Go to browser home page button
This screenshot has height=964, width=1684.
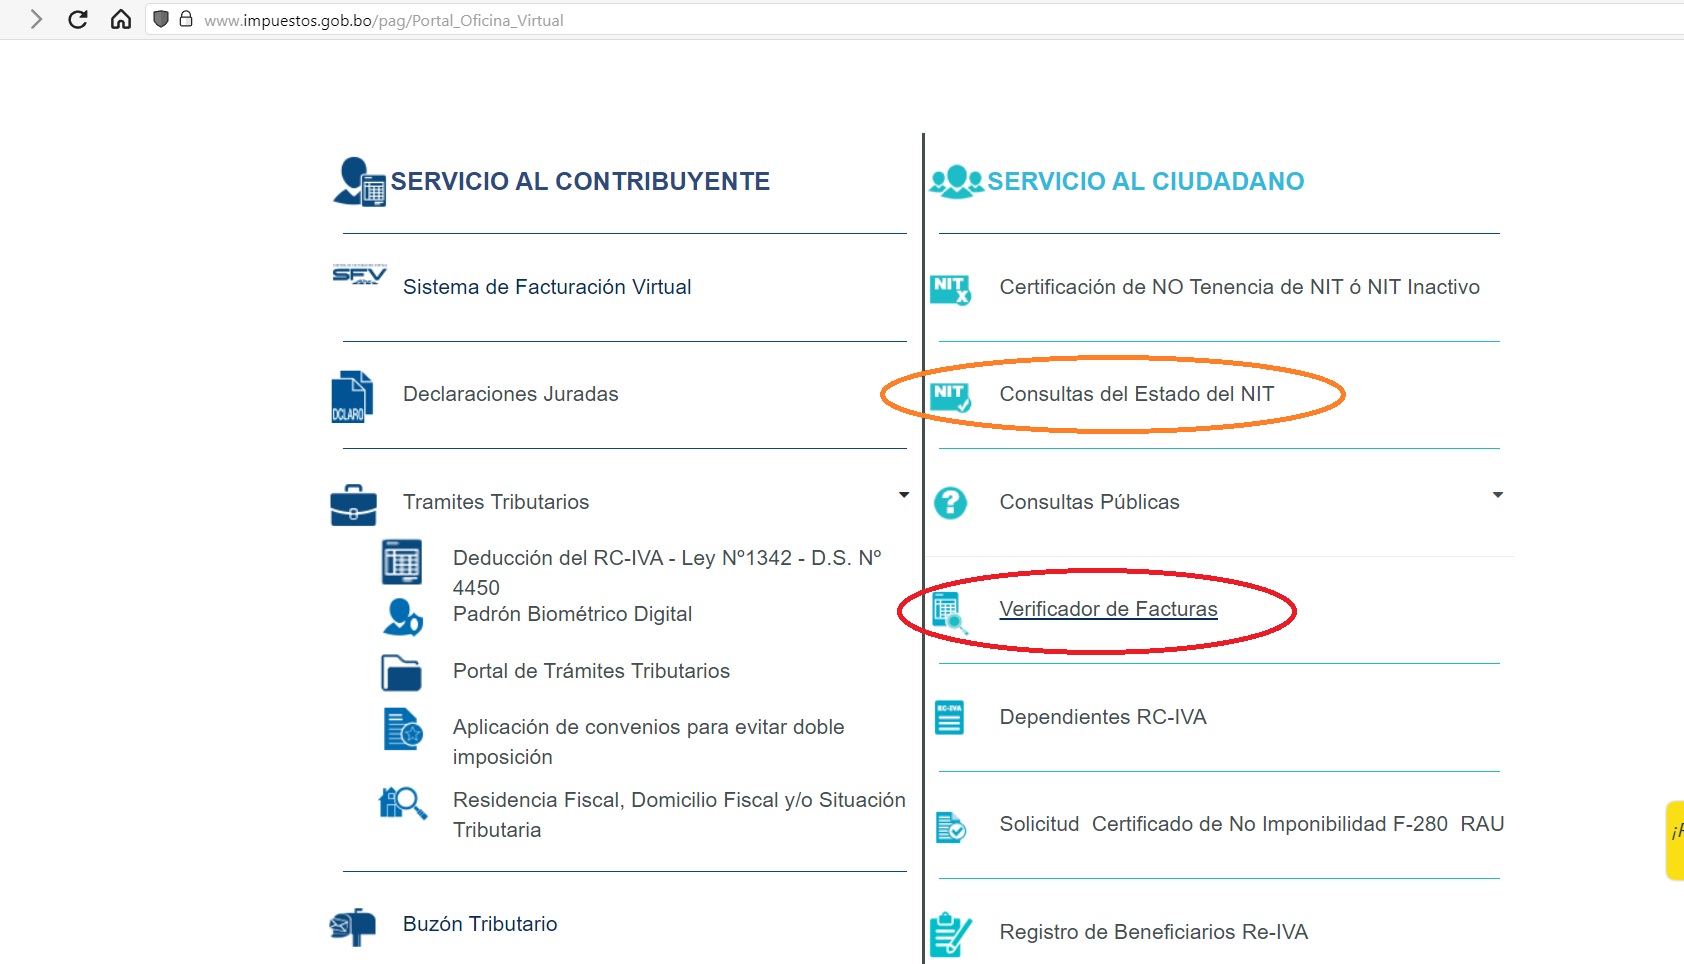(121, 20)
